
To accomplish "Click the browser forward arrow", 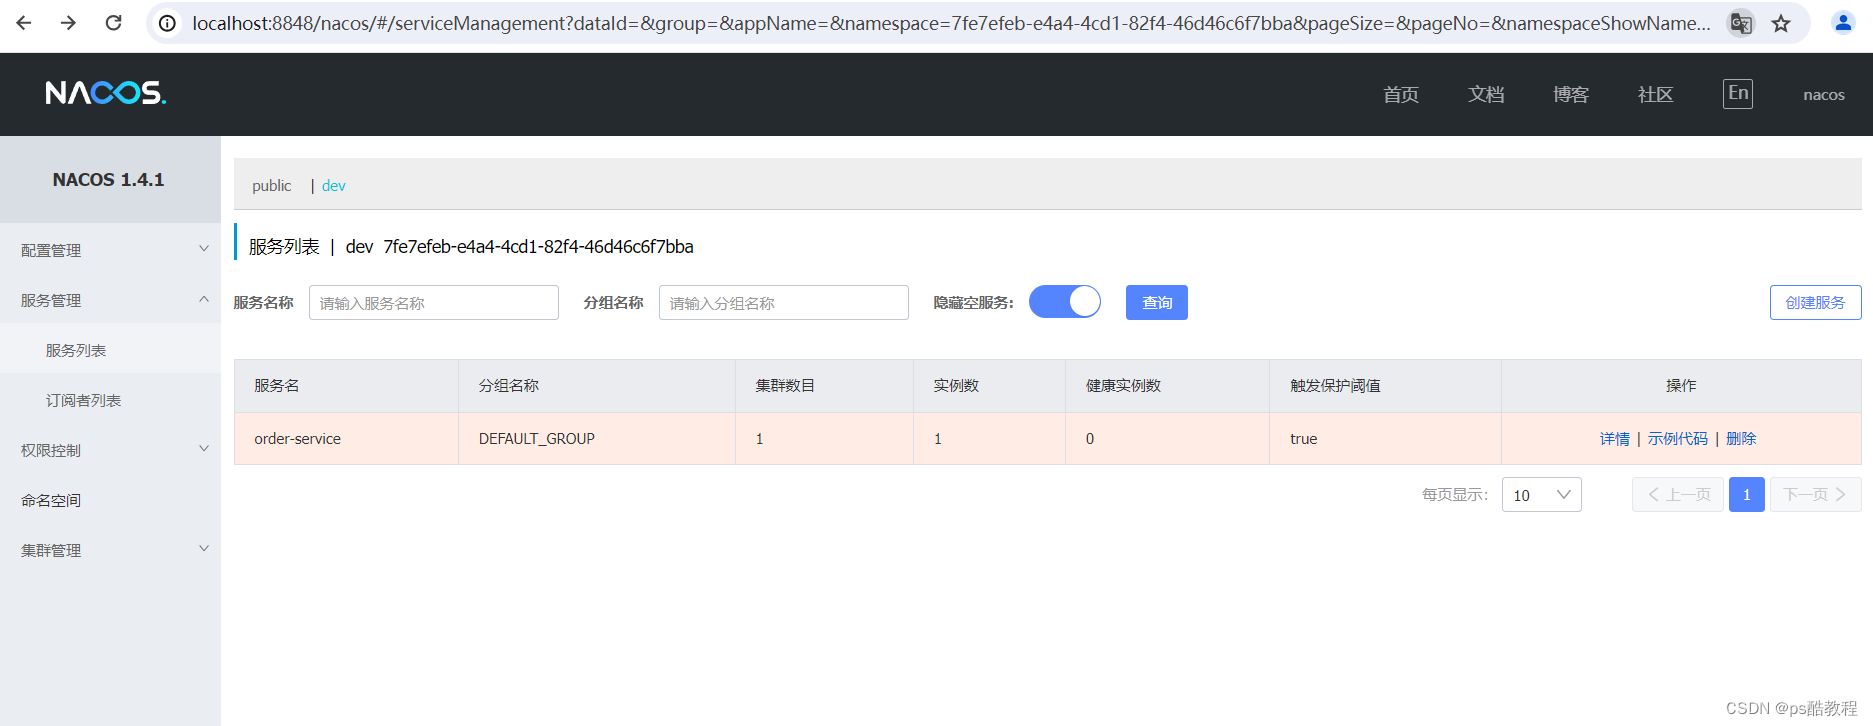I will click(x=68, y=23).
